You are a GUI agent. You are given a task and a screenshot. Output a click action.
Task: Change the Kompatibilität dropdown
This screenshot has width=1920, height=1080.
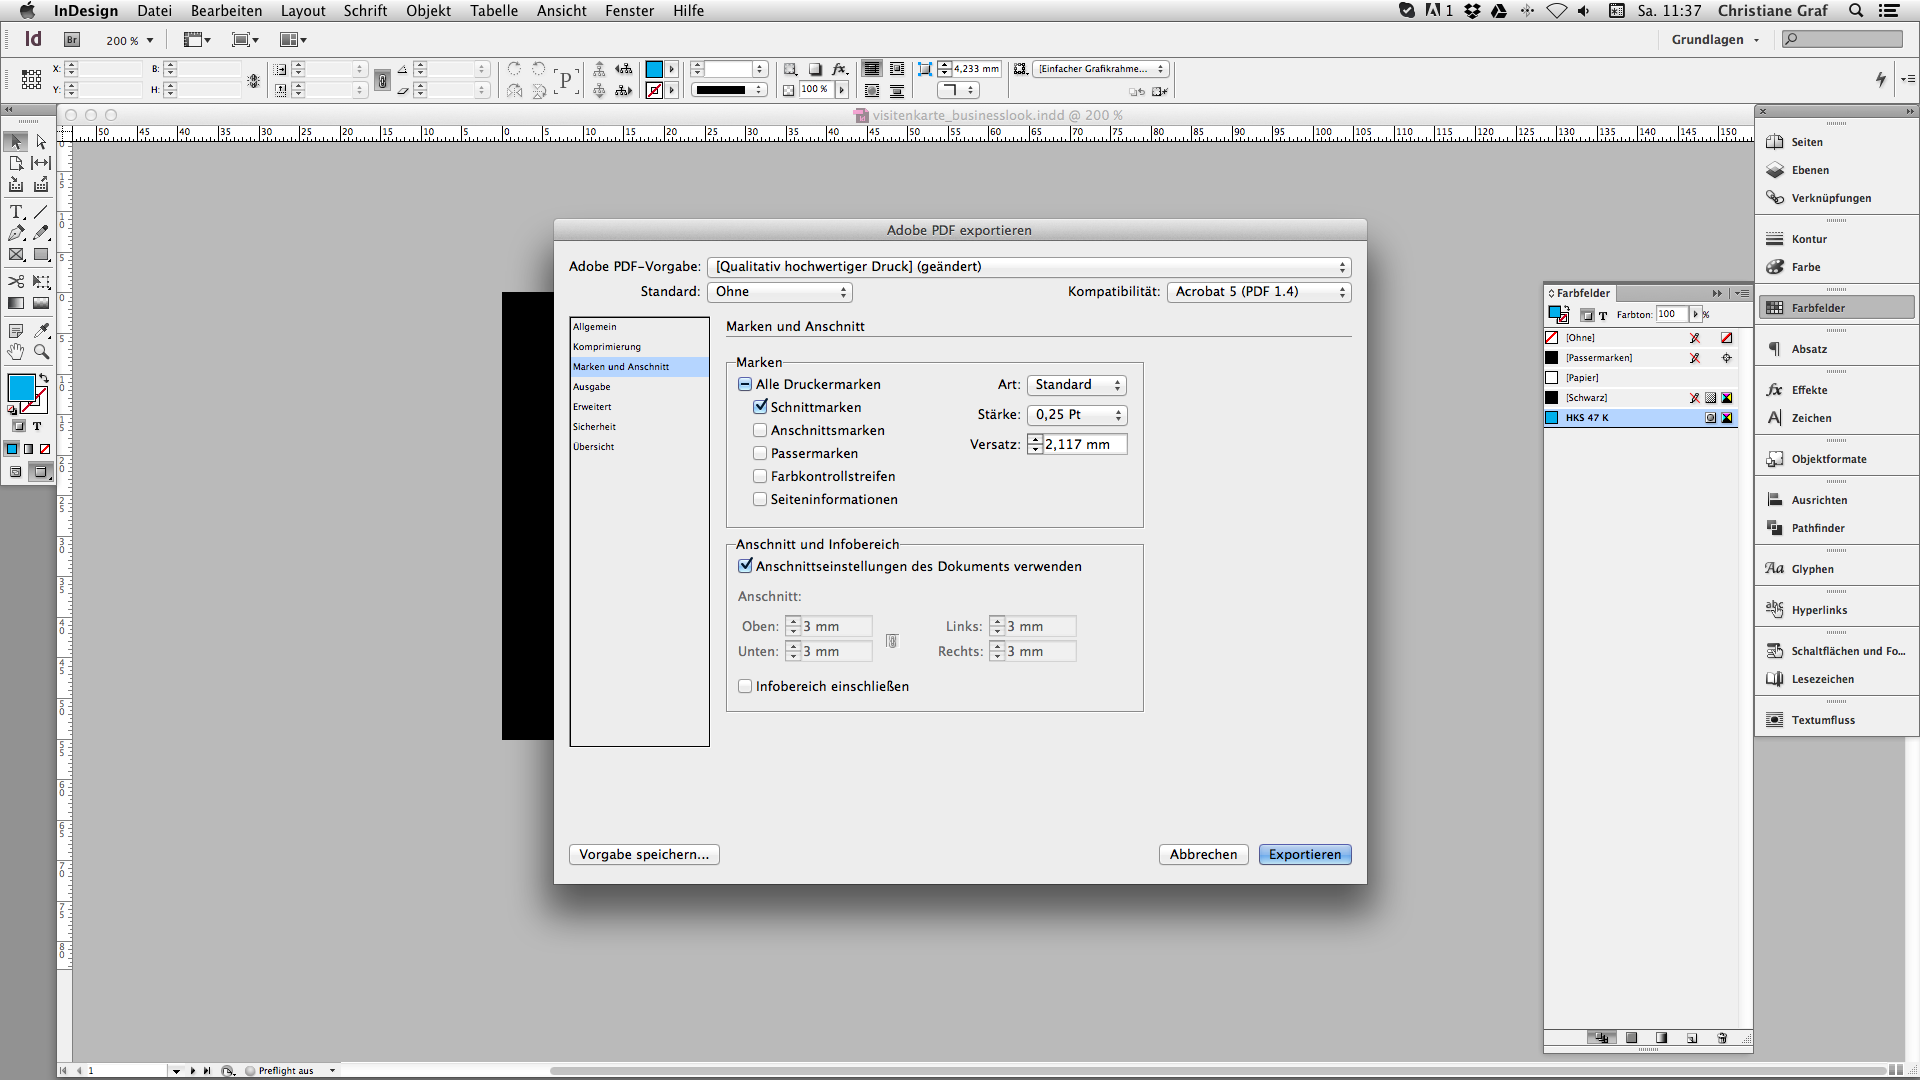coord(1259,292)
